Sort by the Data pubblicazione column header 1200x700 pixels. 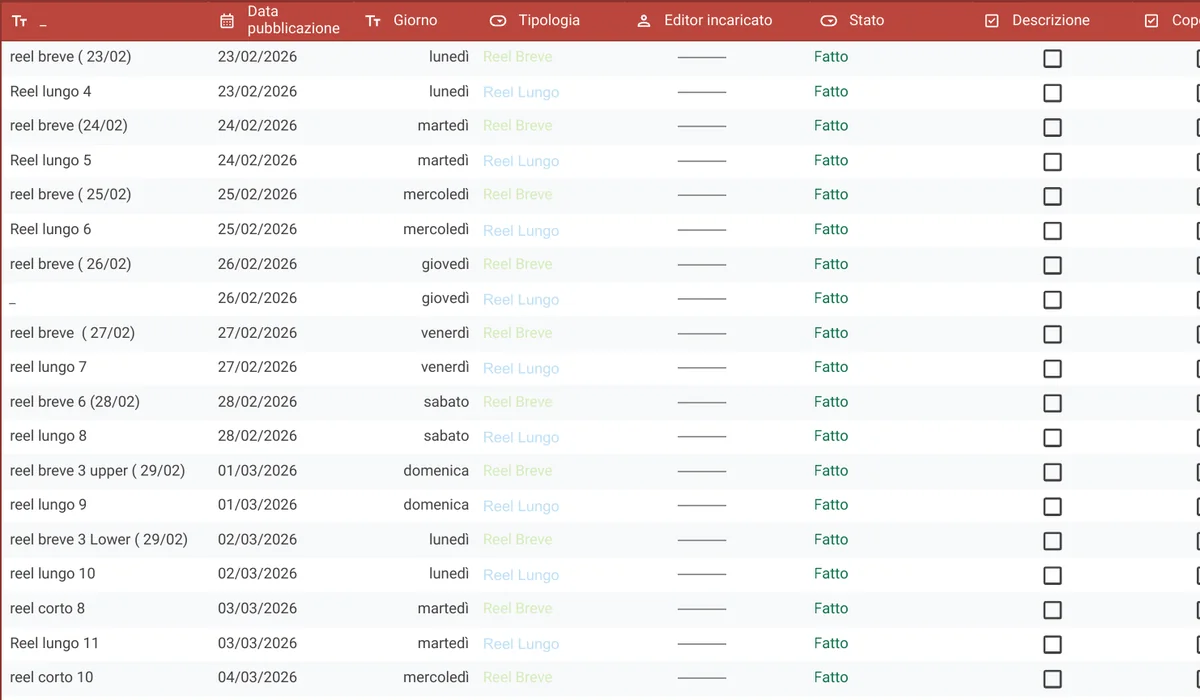pyautogui.click(x=293, y=20)
